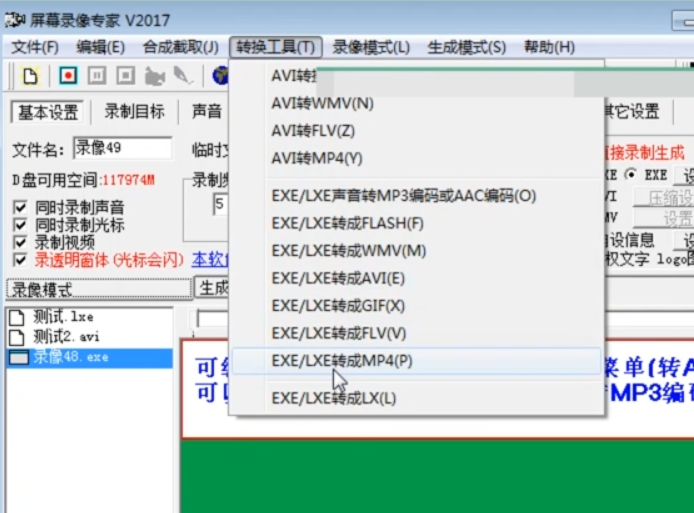Click the app icon in title bar
This screenshot has width=694, height=513.
click(x=15, y=19)
